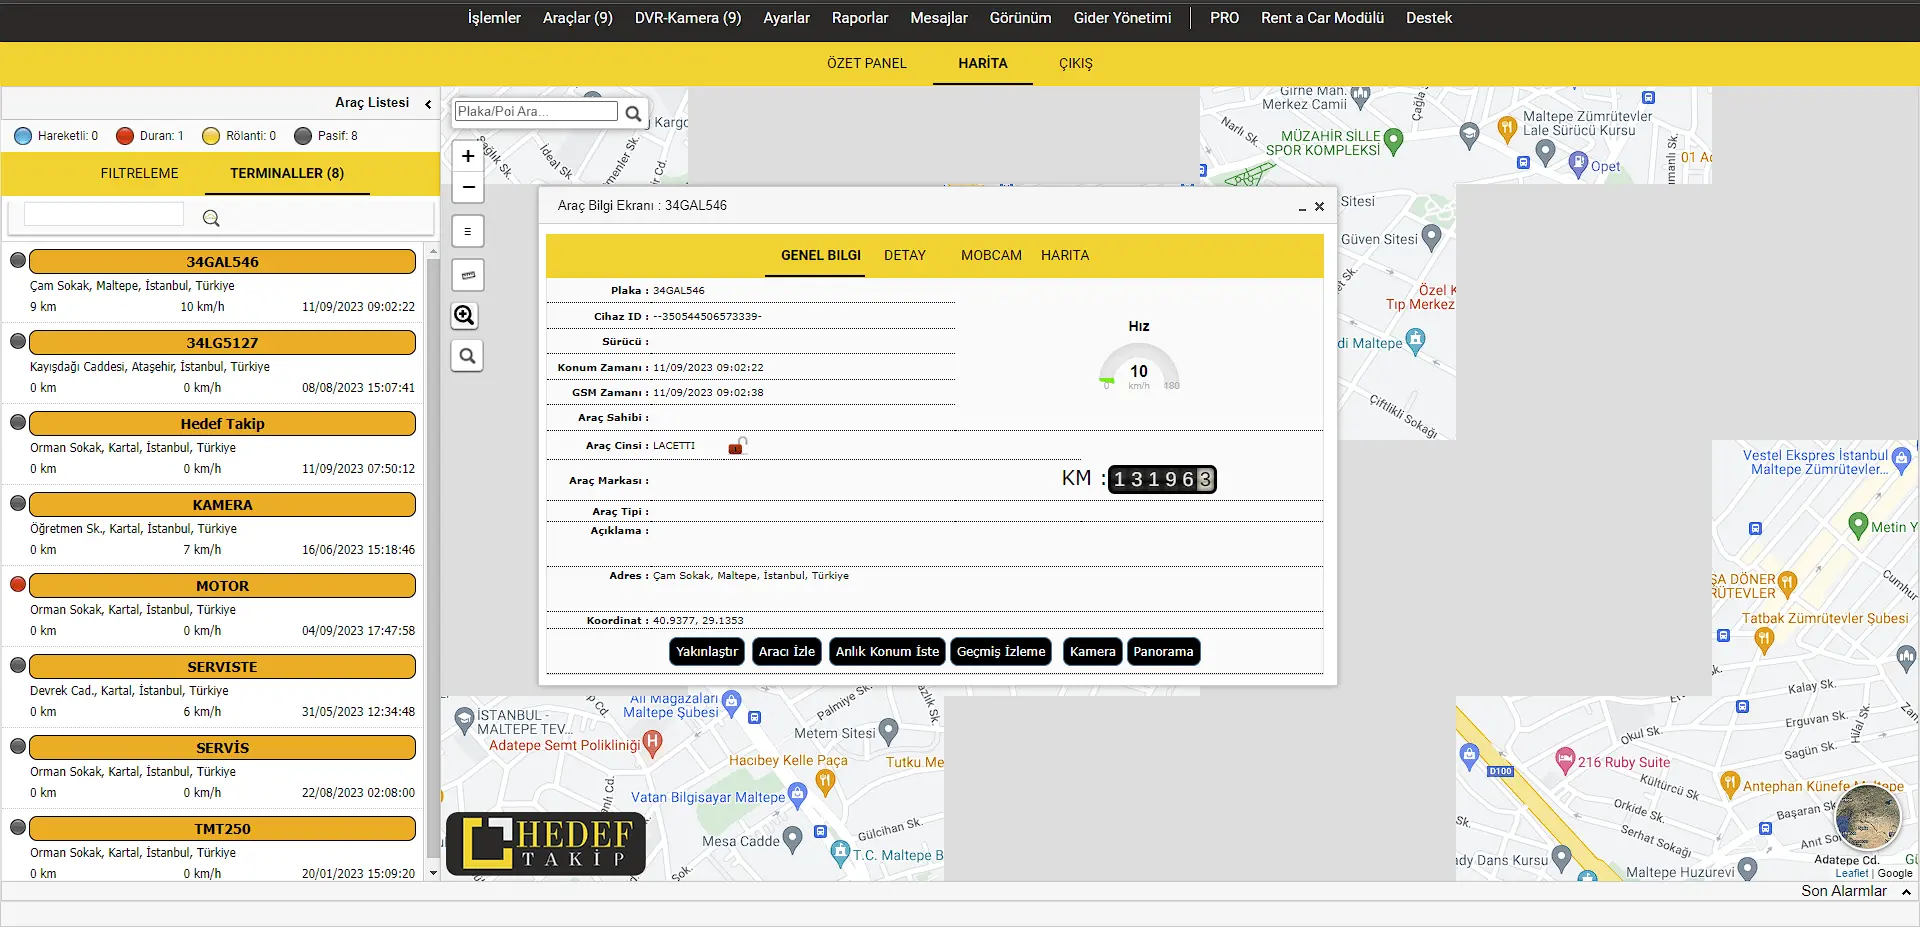The height and width of the screenshot is (927, 1920).
Task: Zoom out the map with minus button
Action: [x=467, y=187]
